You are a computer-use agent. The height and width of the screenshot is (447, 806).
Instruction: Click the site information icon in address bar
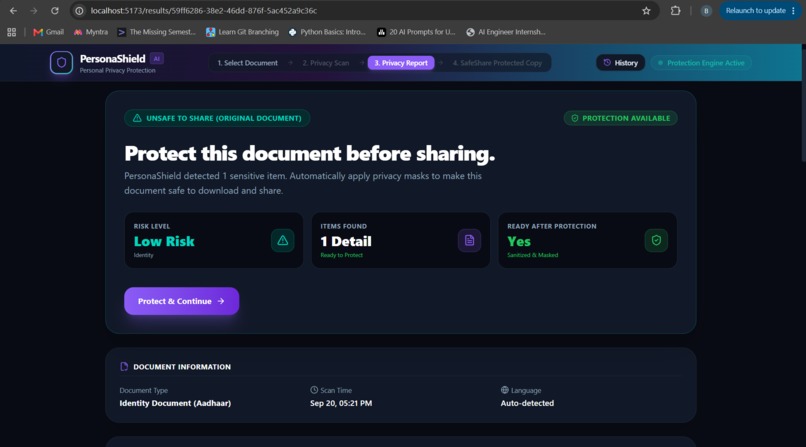(x=79, y=11)
